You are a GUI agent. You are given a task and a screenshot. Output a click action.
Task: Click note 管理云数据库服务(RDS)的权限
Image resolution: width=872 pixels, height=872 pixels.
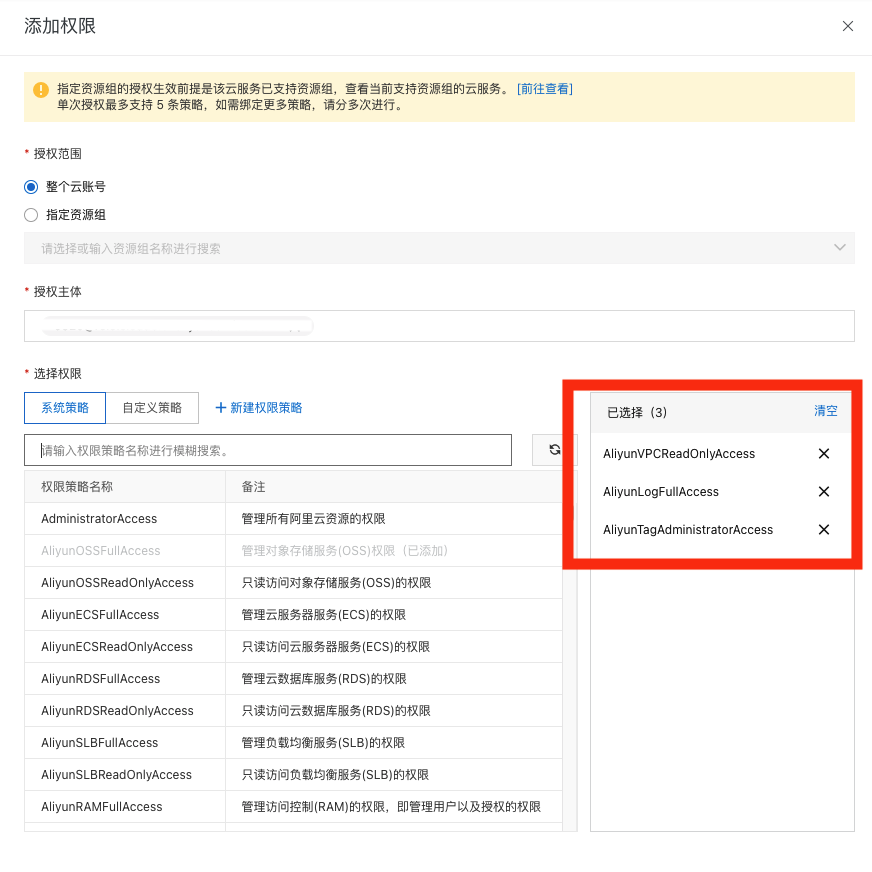click(x=324, y=678)
